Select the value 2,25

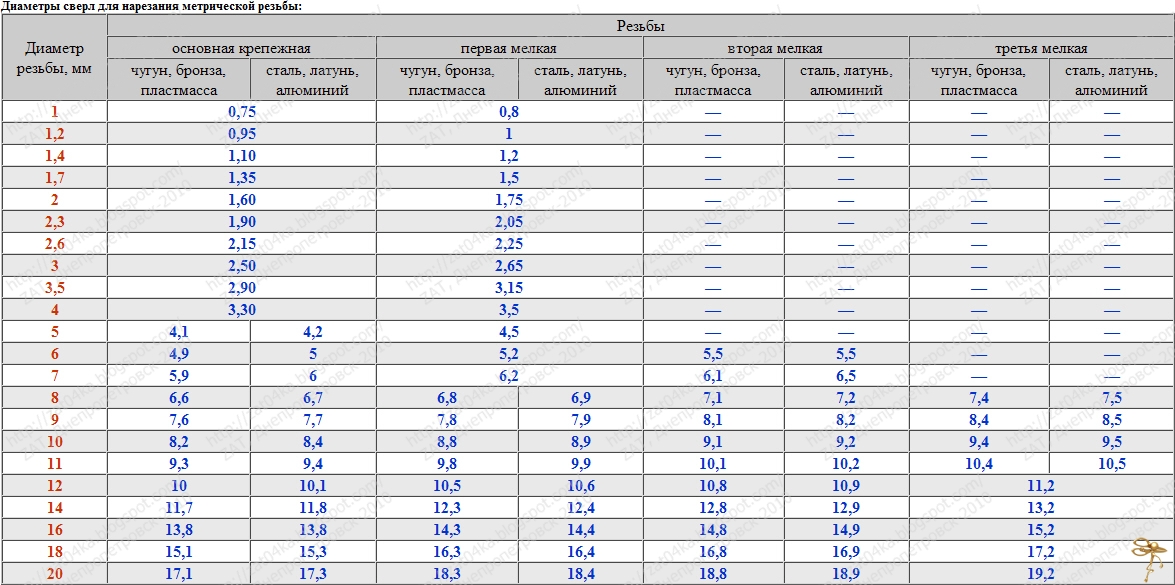pos(509,244)
